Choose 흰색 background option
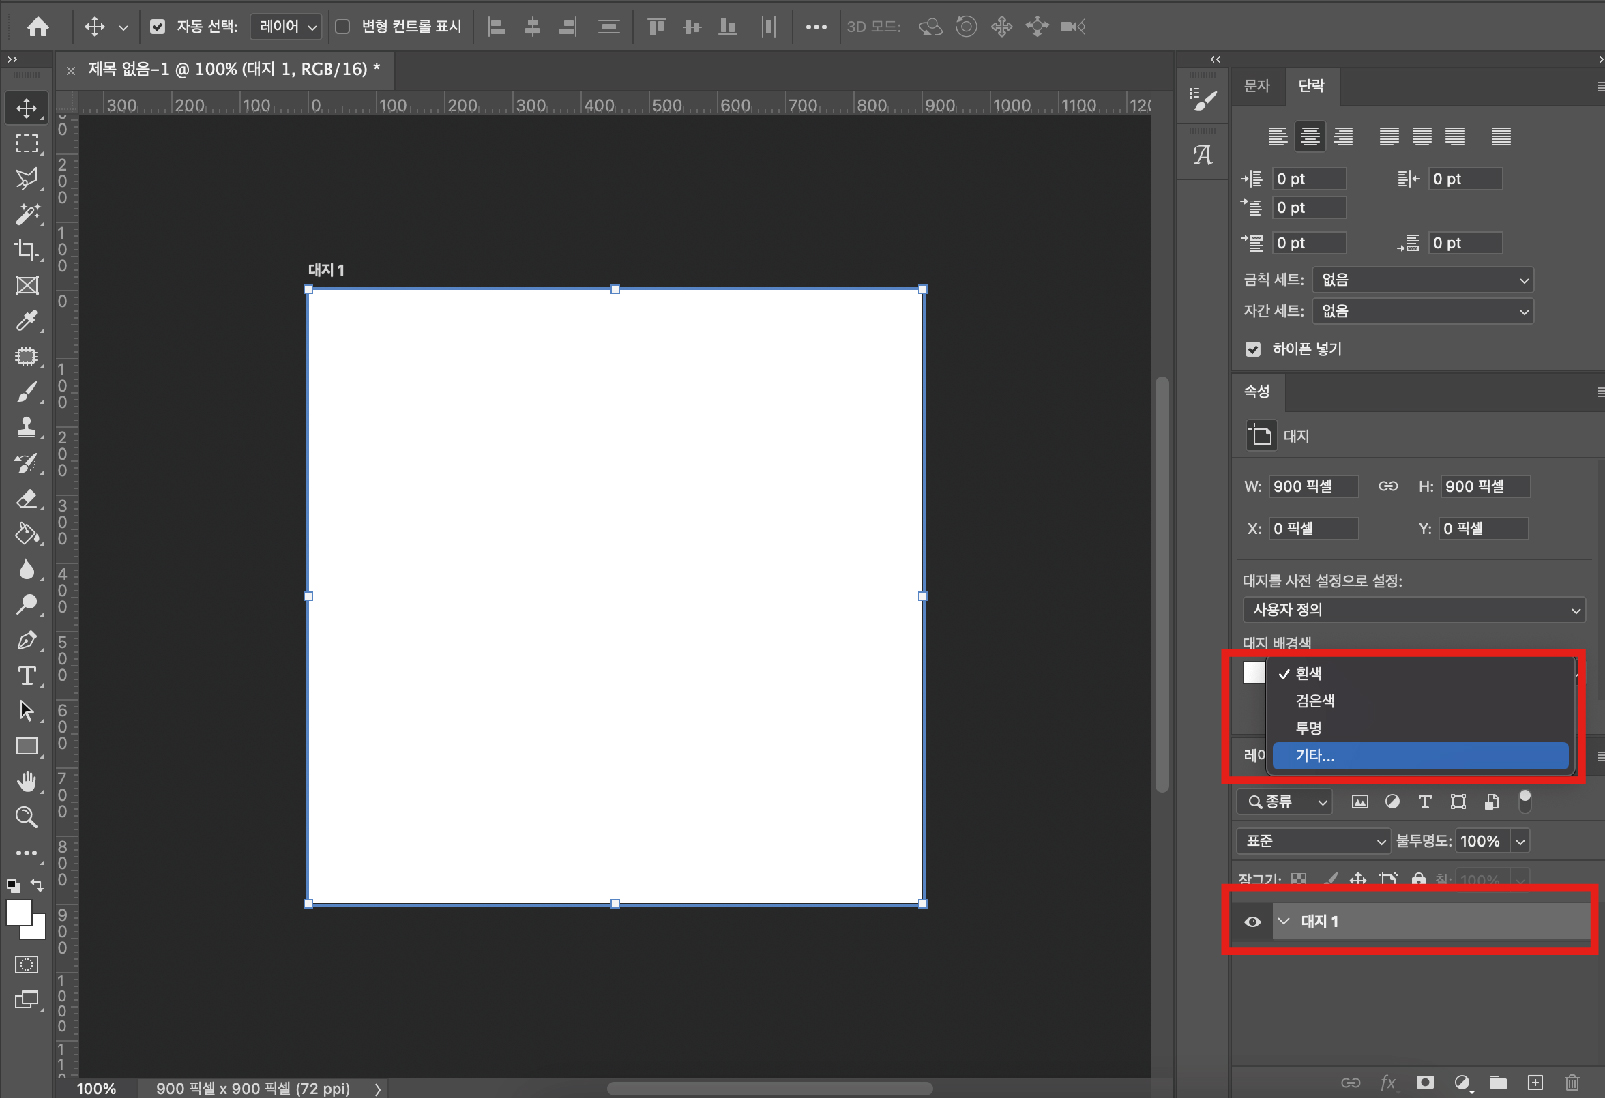The width and height of the screenshot is (1605, 1099). point(1420,673)
